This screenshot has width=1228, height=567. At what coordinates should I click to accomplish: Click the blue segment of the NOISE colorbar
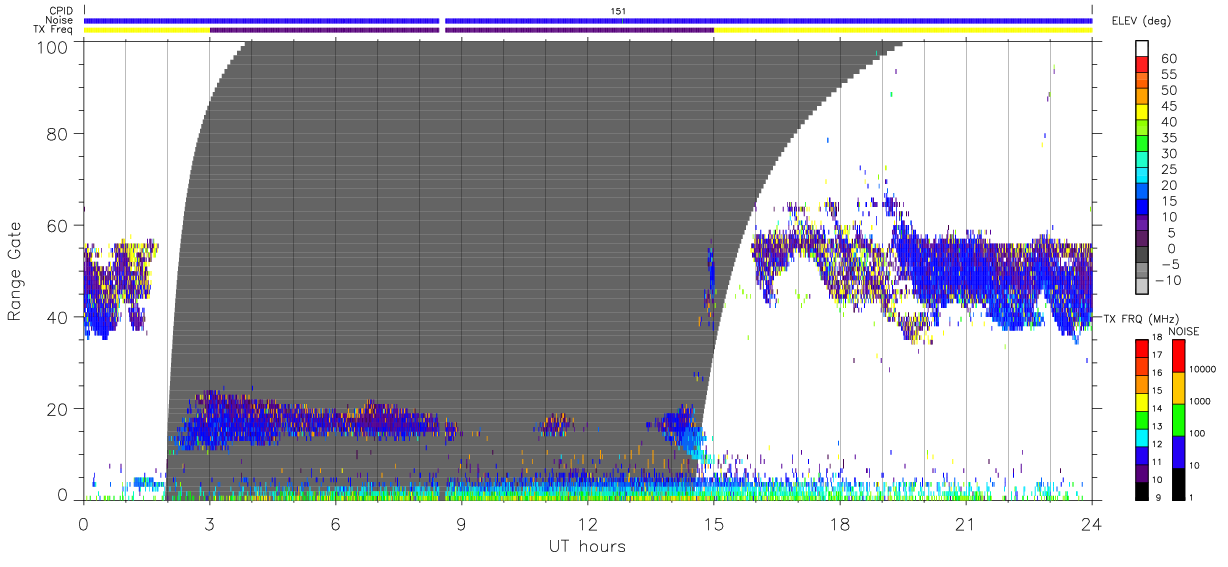click(x=1180, y=450)
